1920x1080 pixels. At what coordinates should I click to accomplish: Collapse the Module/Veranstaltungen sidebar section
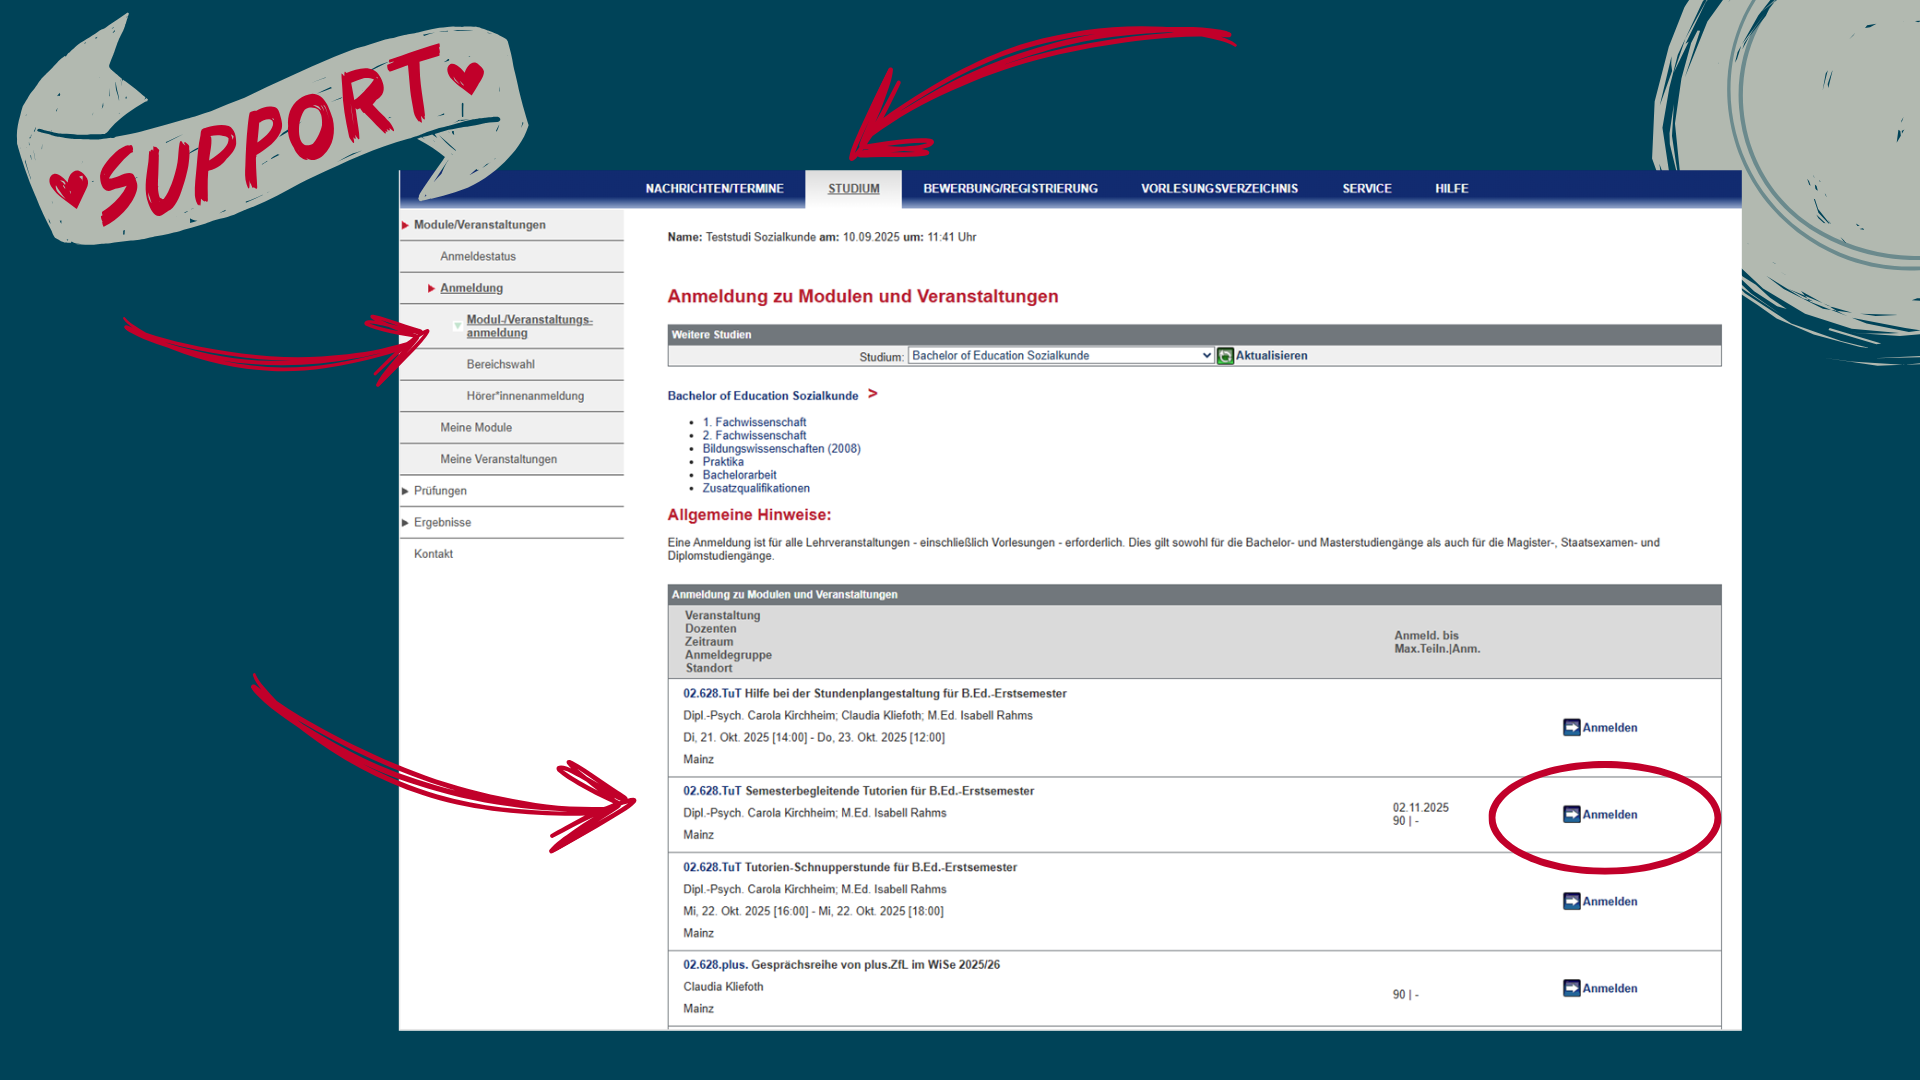pyautogui.click(x=479, y=225)
